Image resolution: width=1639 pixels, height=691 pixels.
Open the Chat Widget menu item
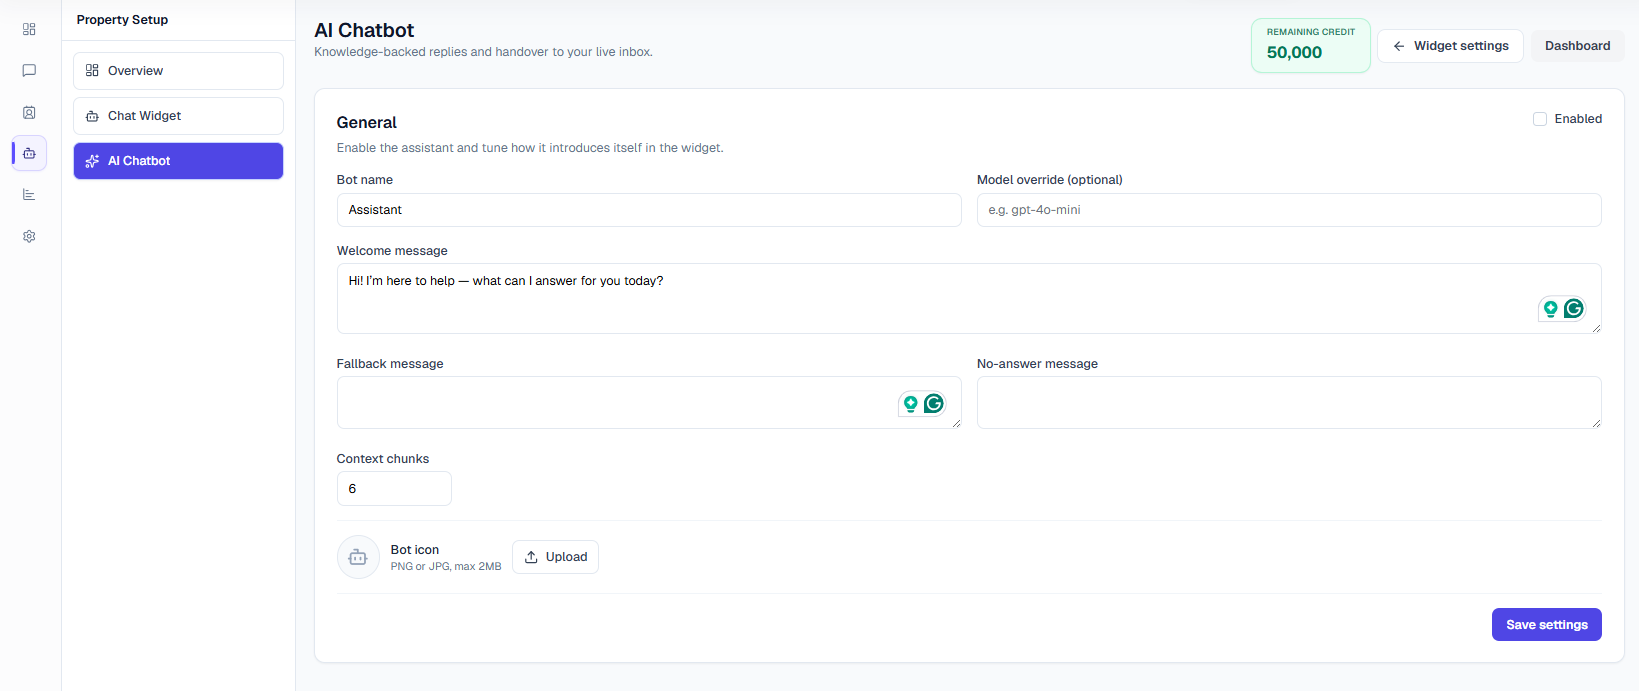click(x=178, y=116)
